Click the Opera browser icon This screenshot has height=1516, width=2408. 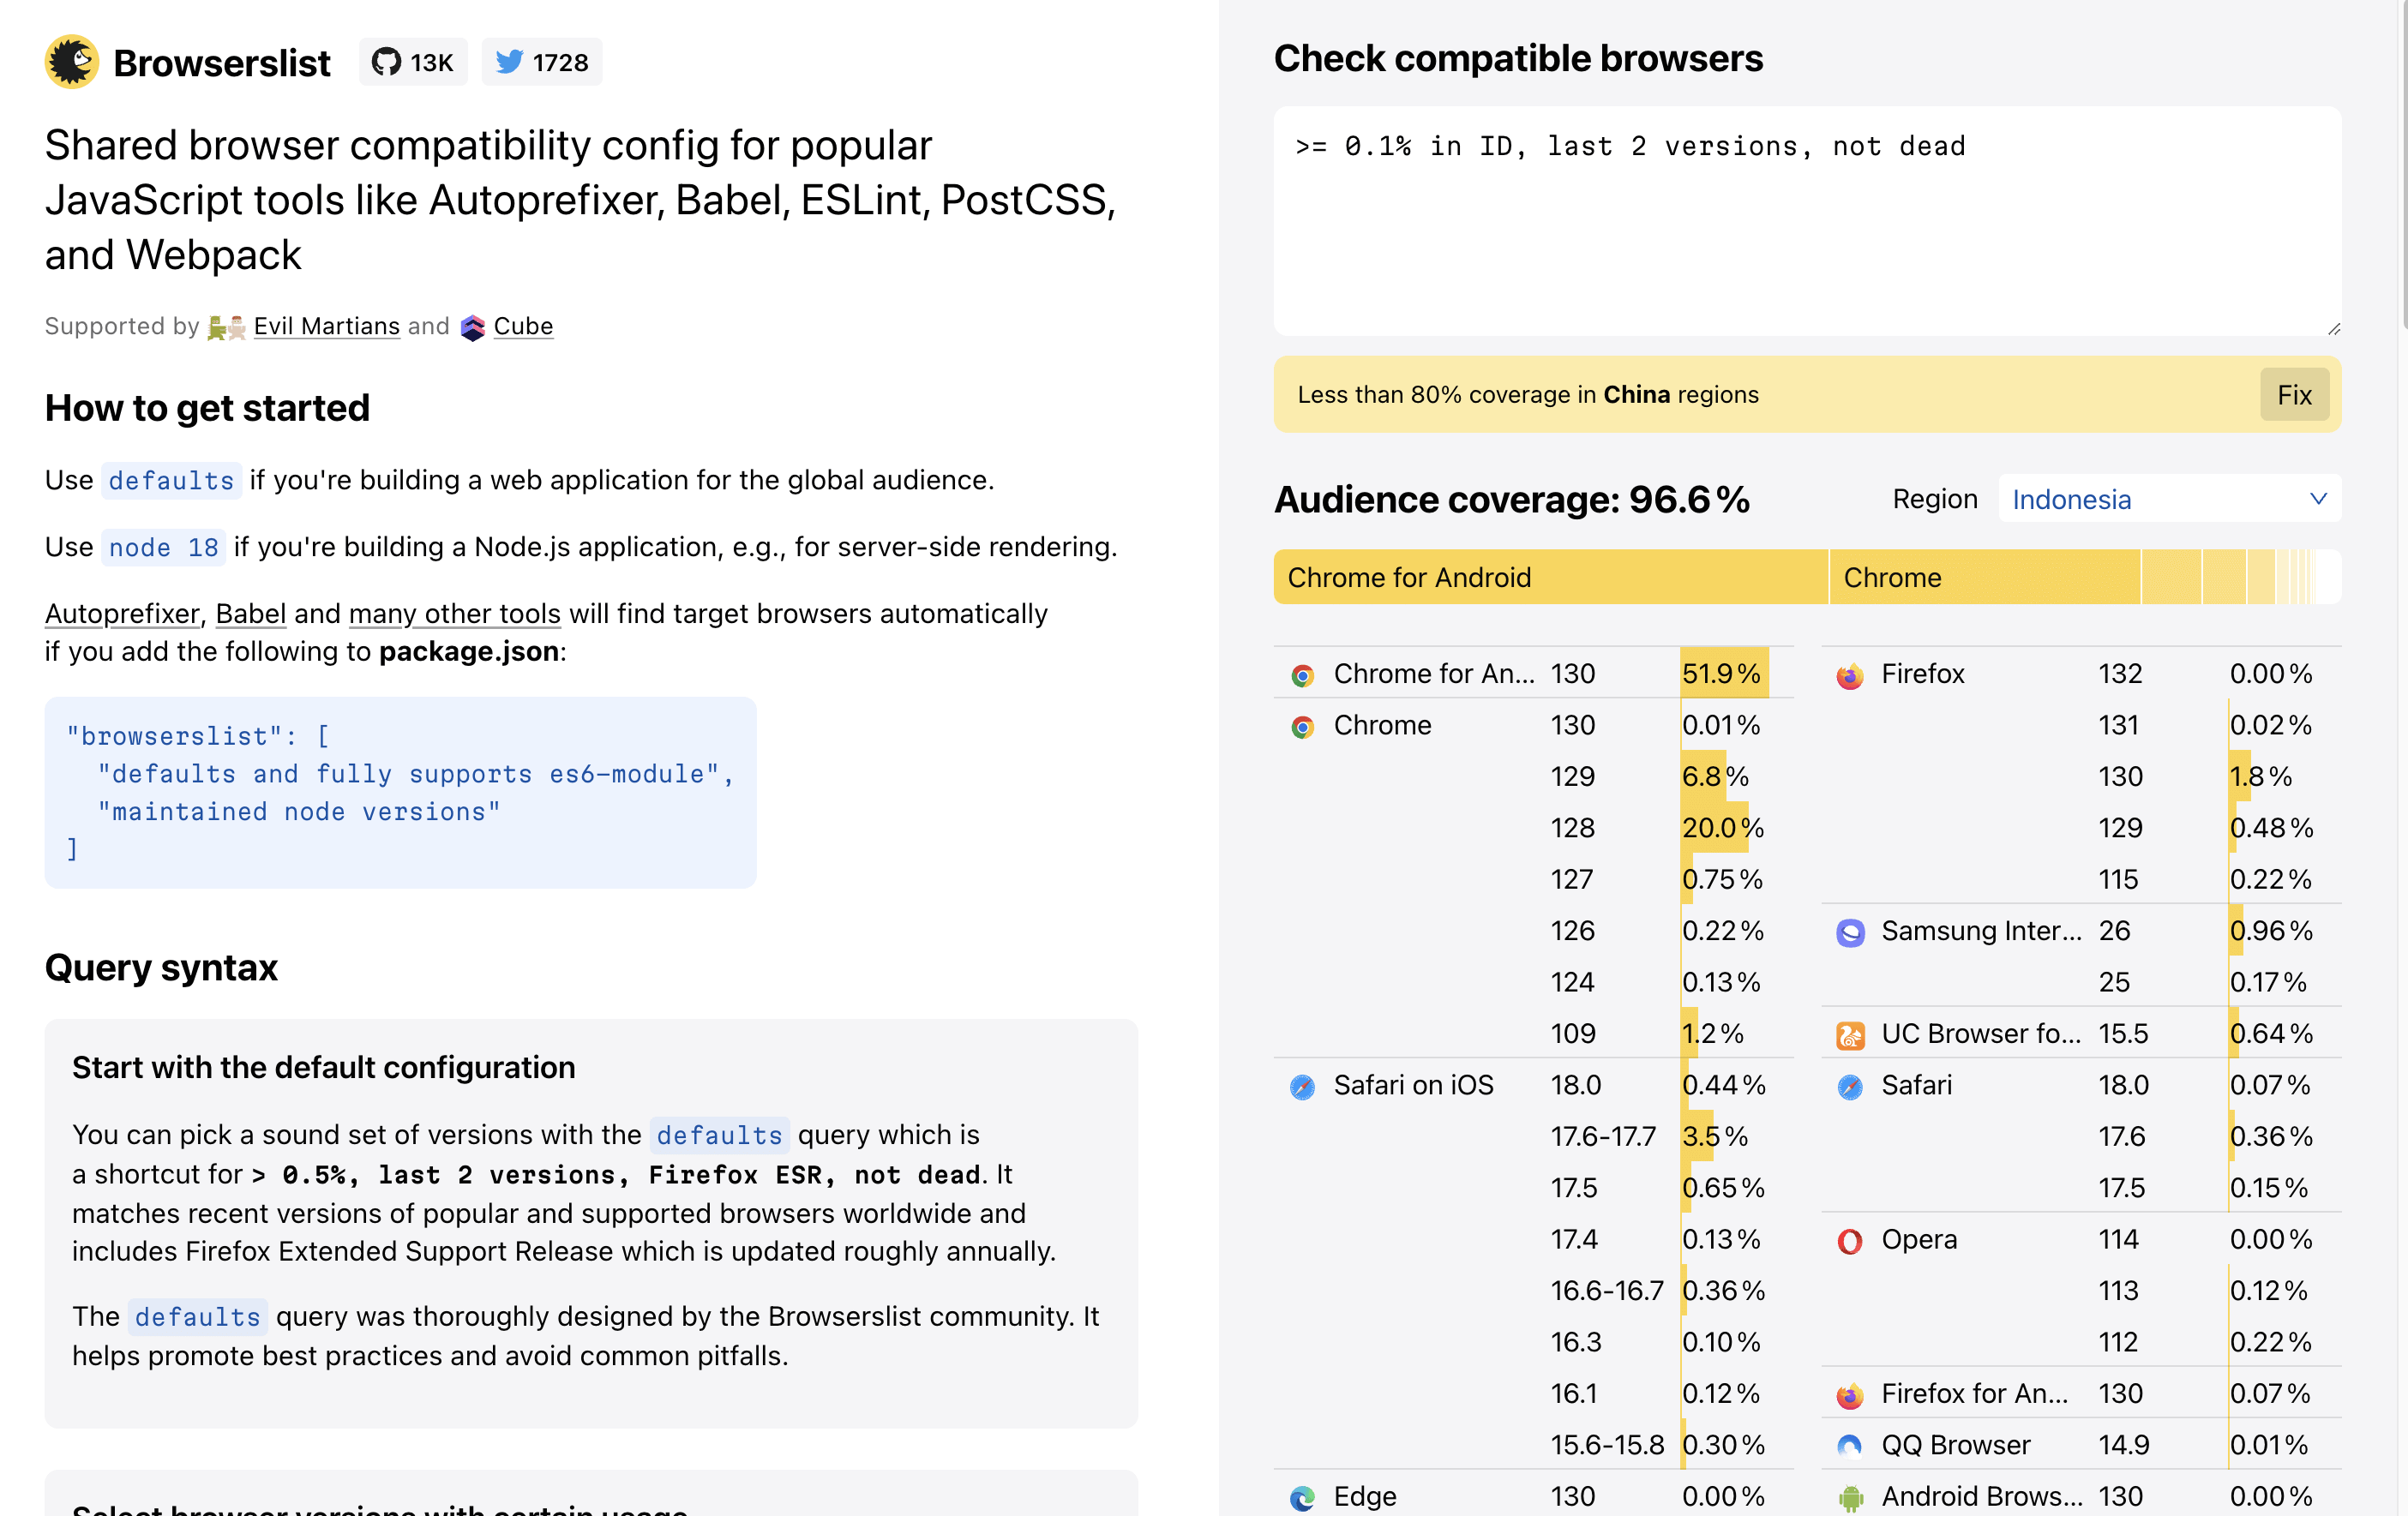[x=1850, y=1239]
